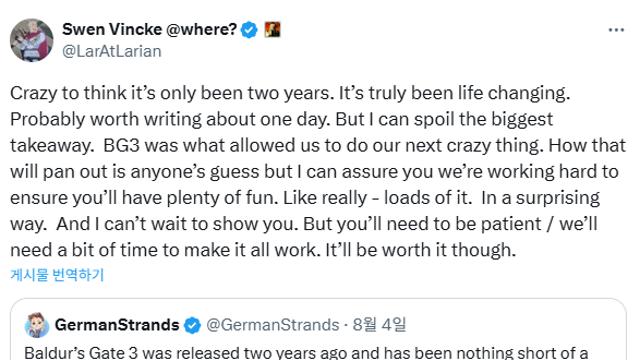
Task: Click the "It'll be worth it though" sentence
Action: [x=421, y=250]
